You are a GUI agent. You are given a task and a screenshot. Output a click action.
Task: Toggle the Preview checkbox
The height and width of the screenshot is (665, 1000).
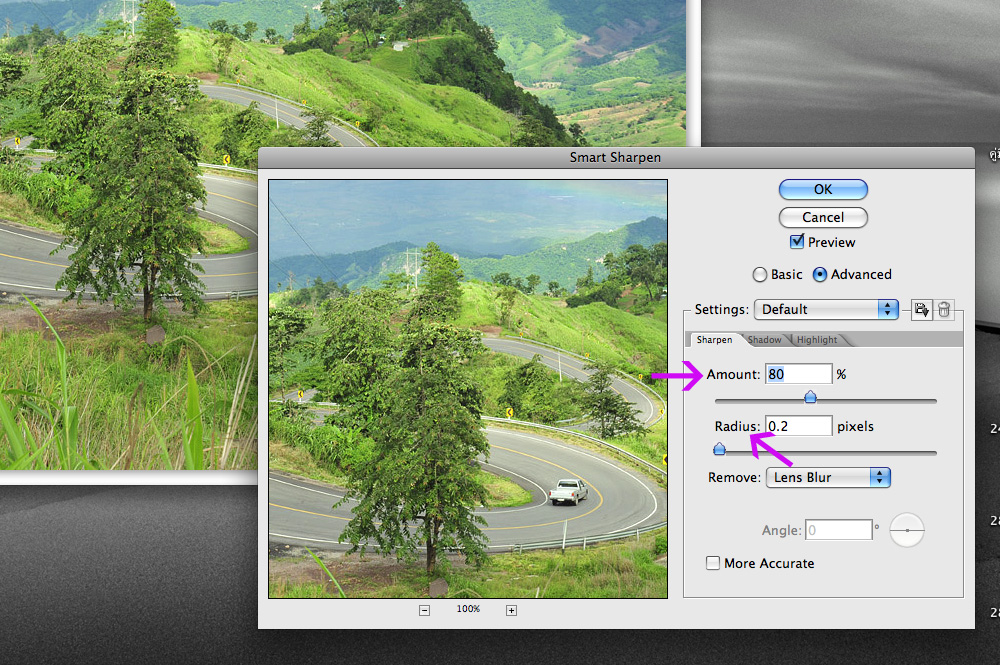click(x=797, y=242)
